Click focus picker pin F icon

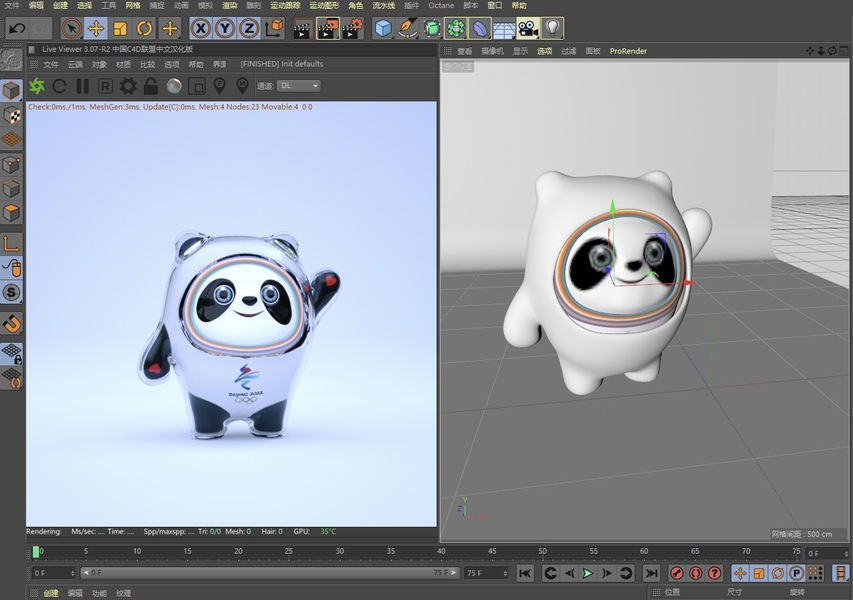pyautogui.click(x=219, y=85)
